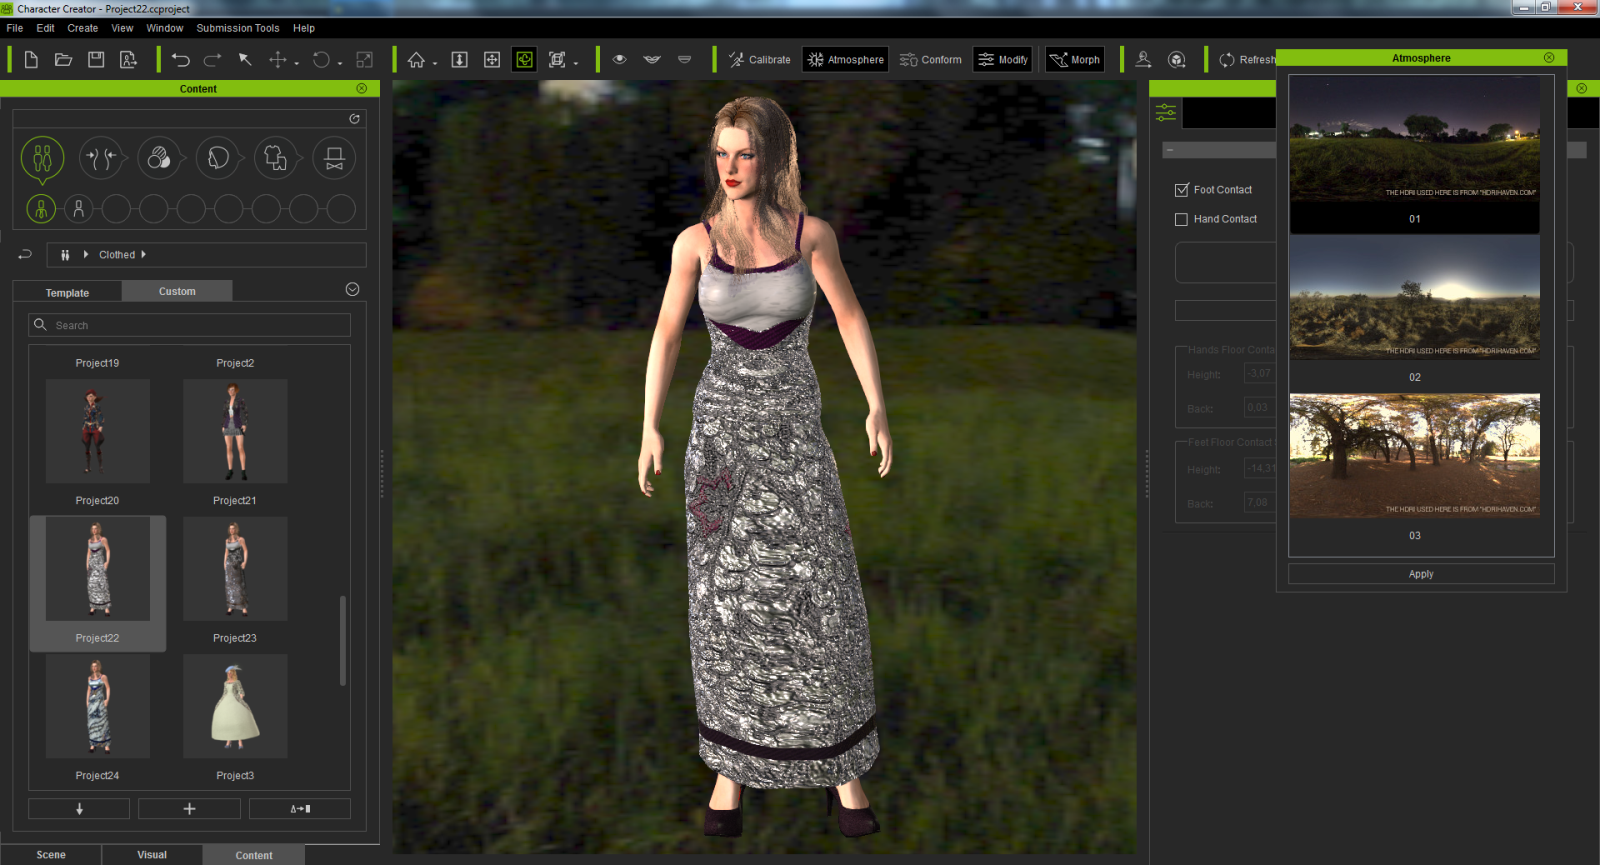The height and width of the screenshot is (865, 1600).
Task: Expand the root path arrow before Clothed
Action: pyautogui.click(x=86, y=255)
